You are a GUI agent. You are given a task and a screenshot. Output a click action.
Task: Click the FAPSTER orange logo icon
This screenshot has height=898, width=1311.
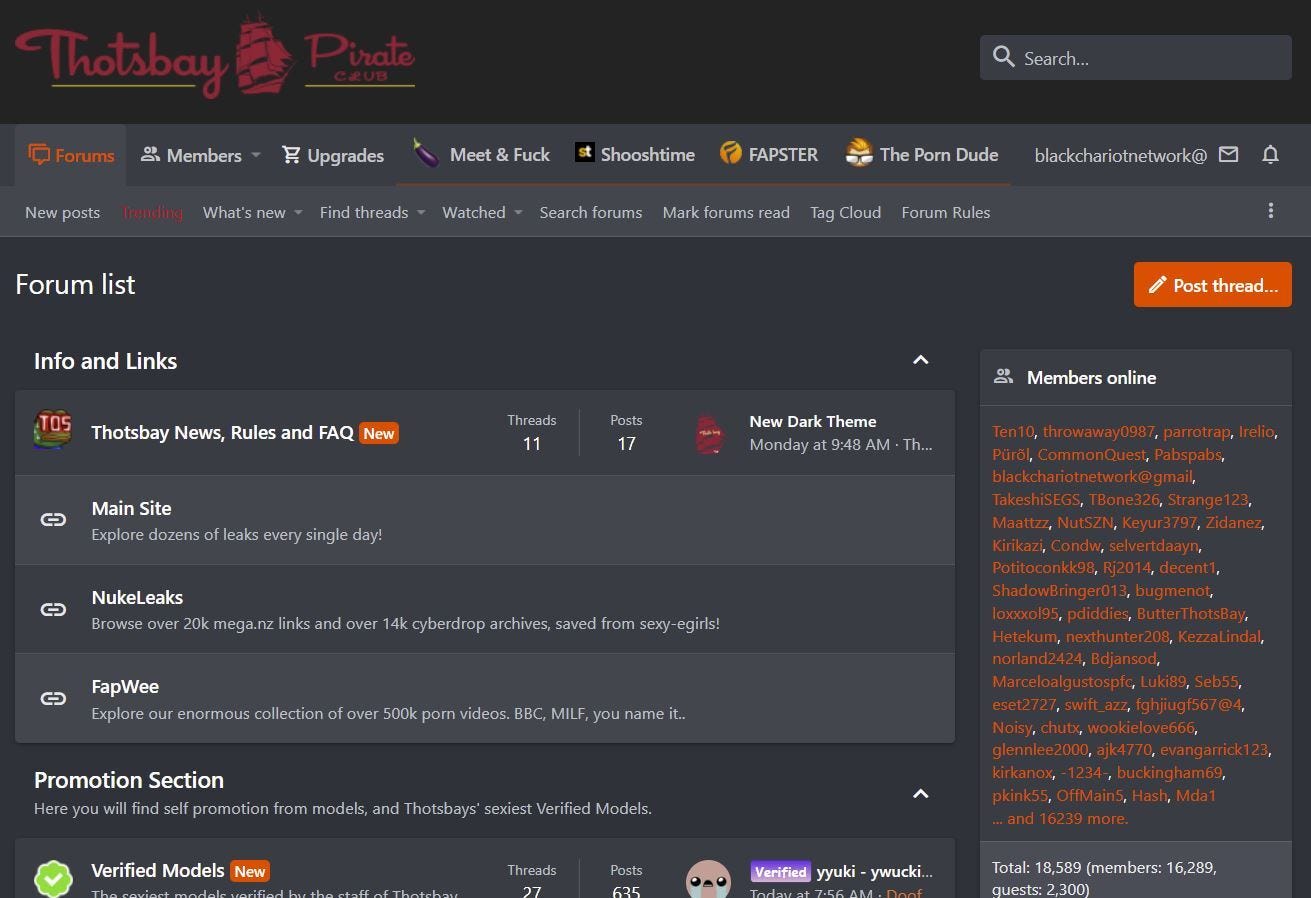coord(731,154)
